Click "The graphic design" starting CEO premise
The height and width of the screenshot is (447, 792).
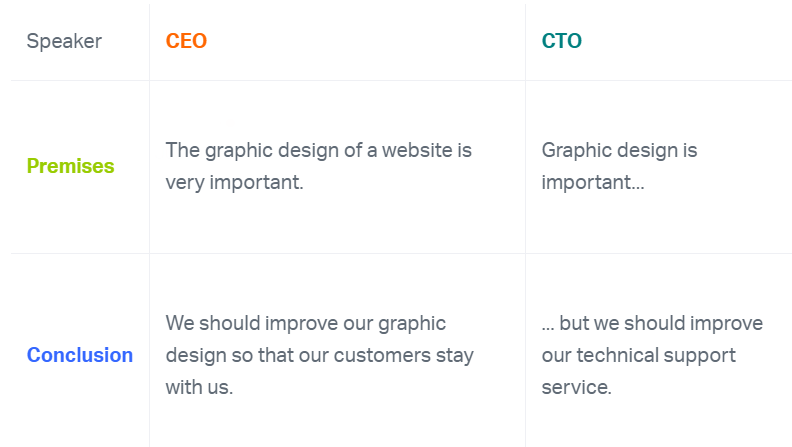click(239, 150)
